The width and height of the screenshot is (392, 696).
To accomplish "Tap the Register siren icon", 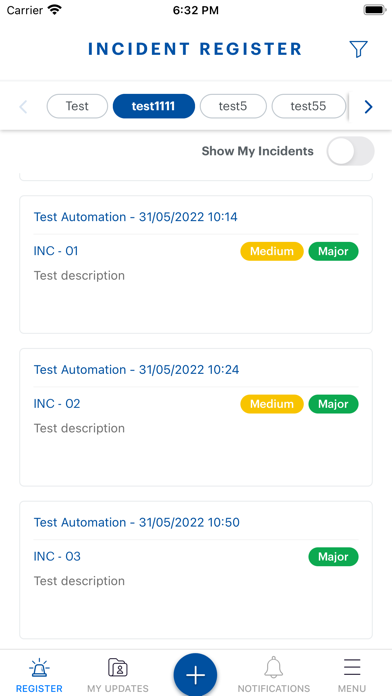I will coord(40,668).
